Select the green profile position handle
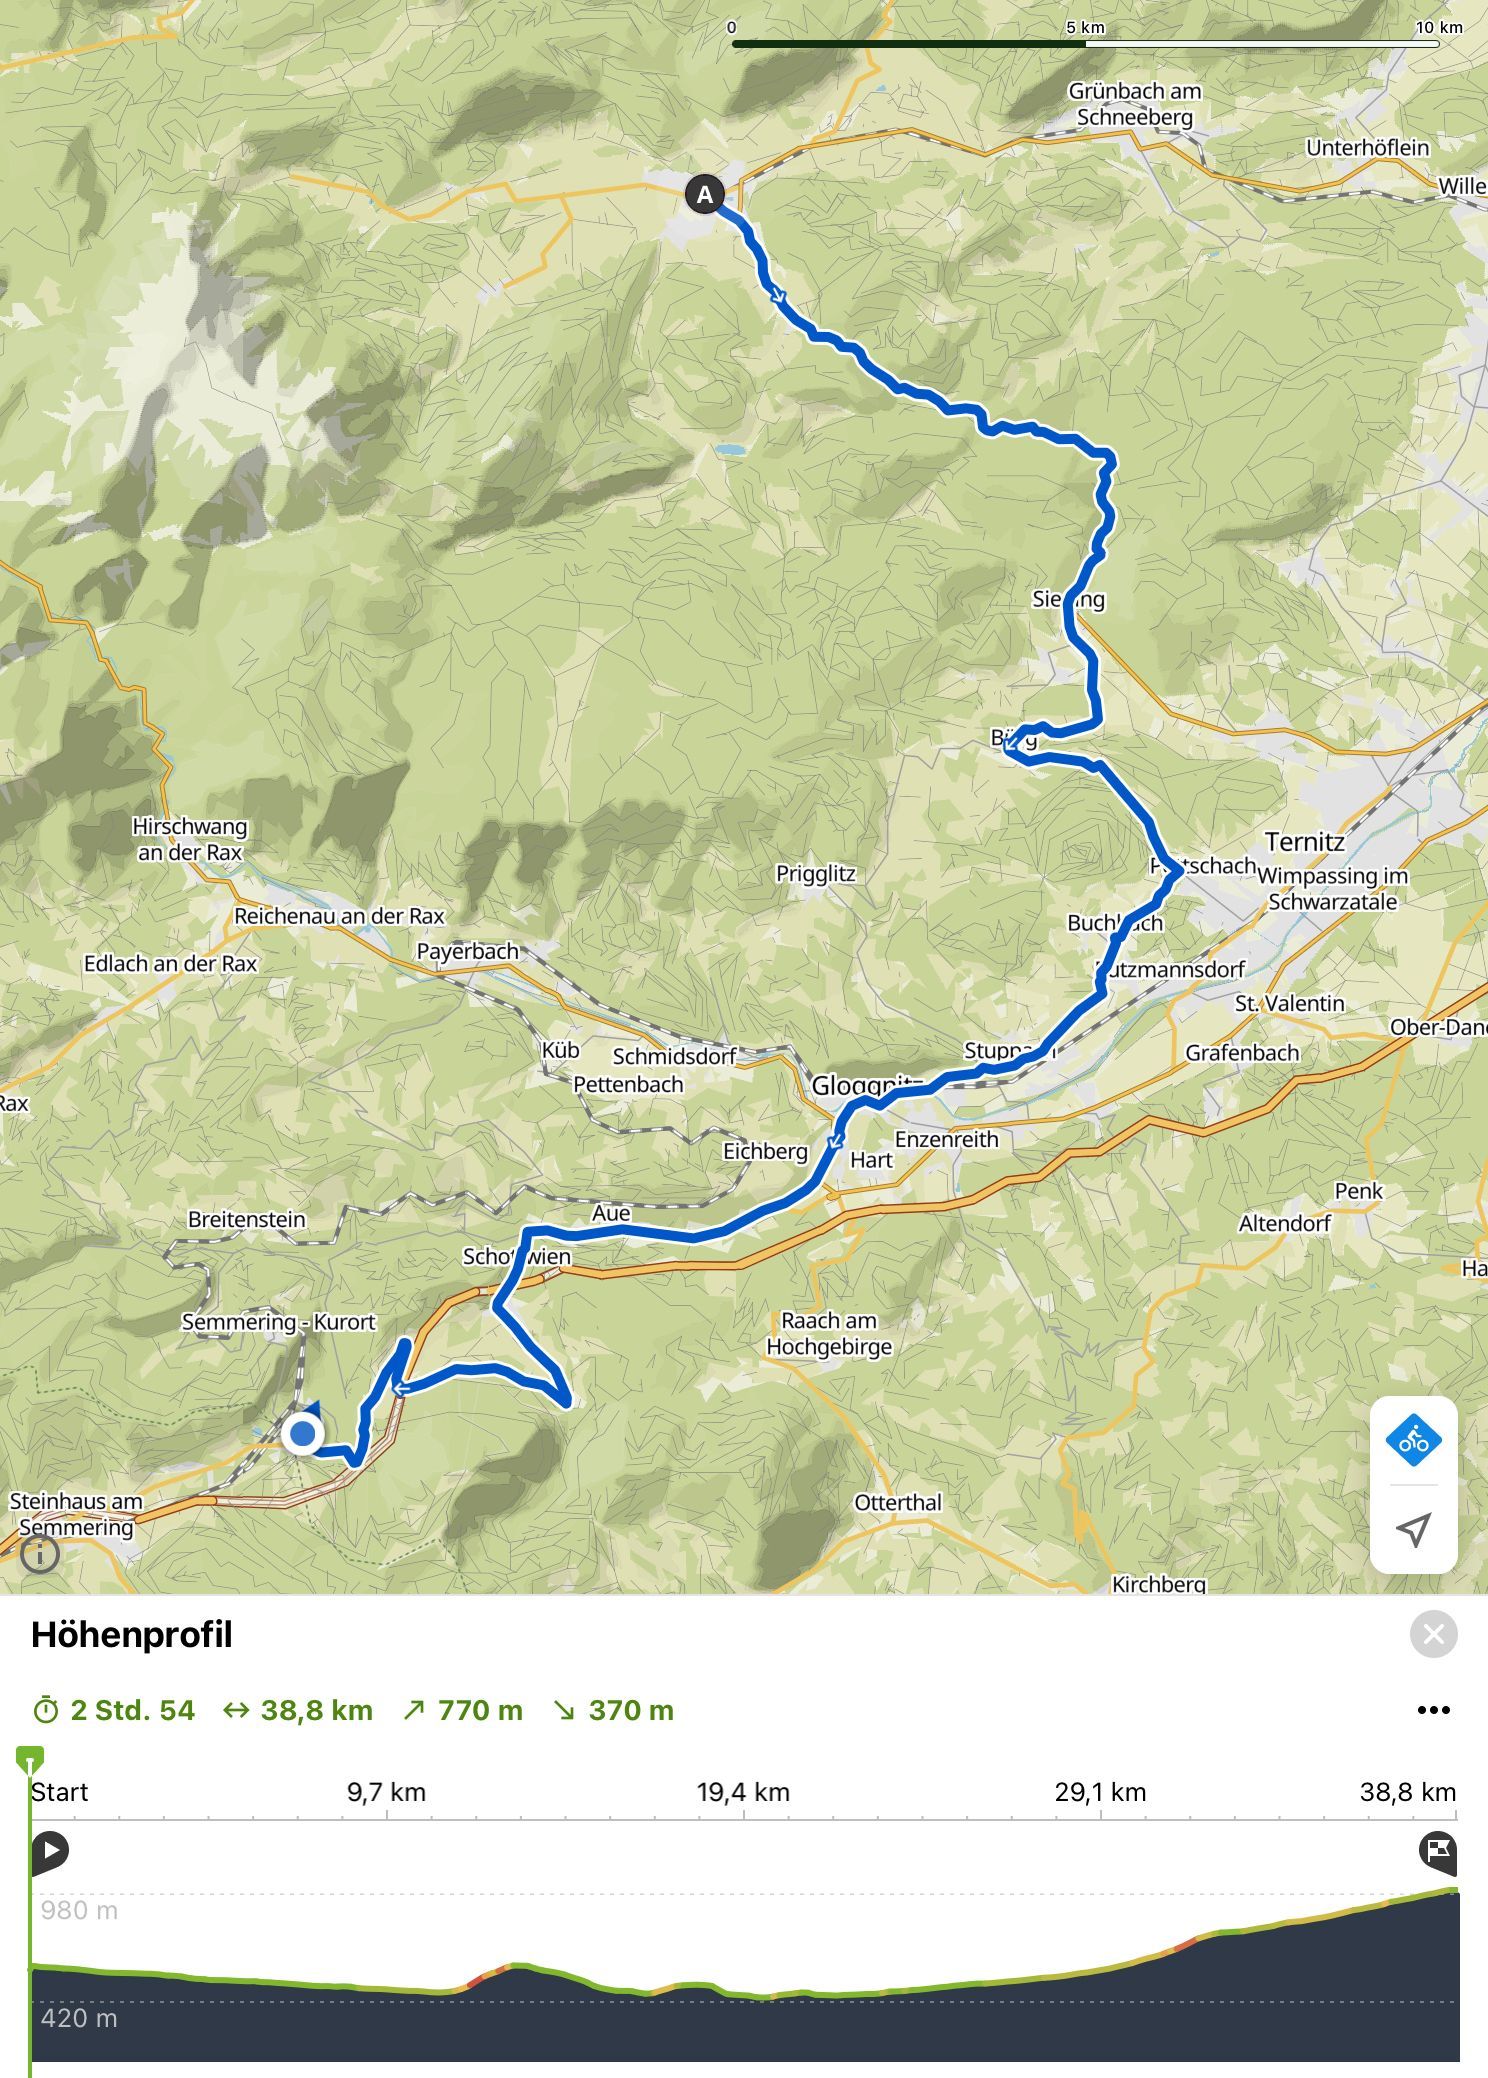1488x2078 pixels. tap(30, 1759)
